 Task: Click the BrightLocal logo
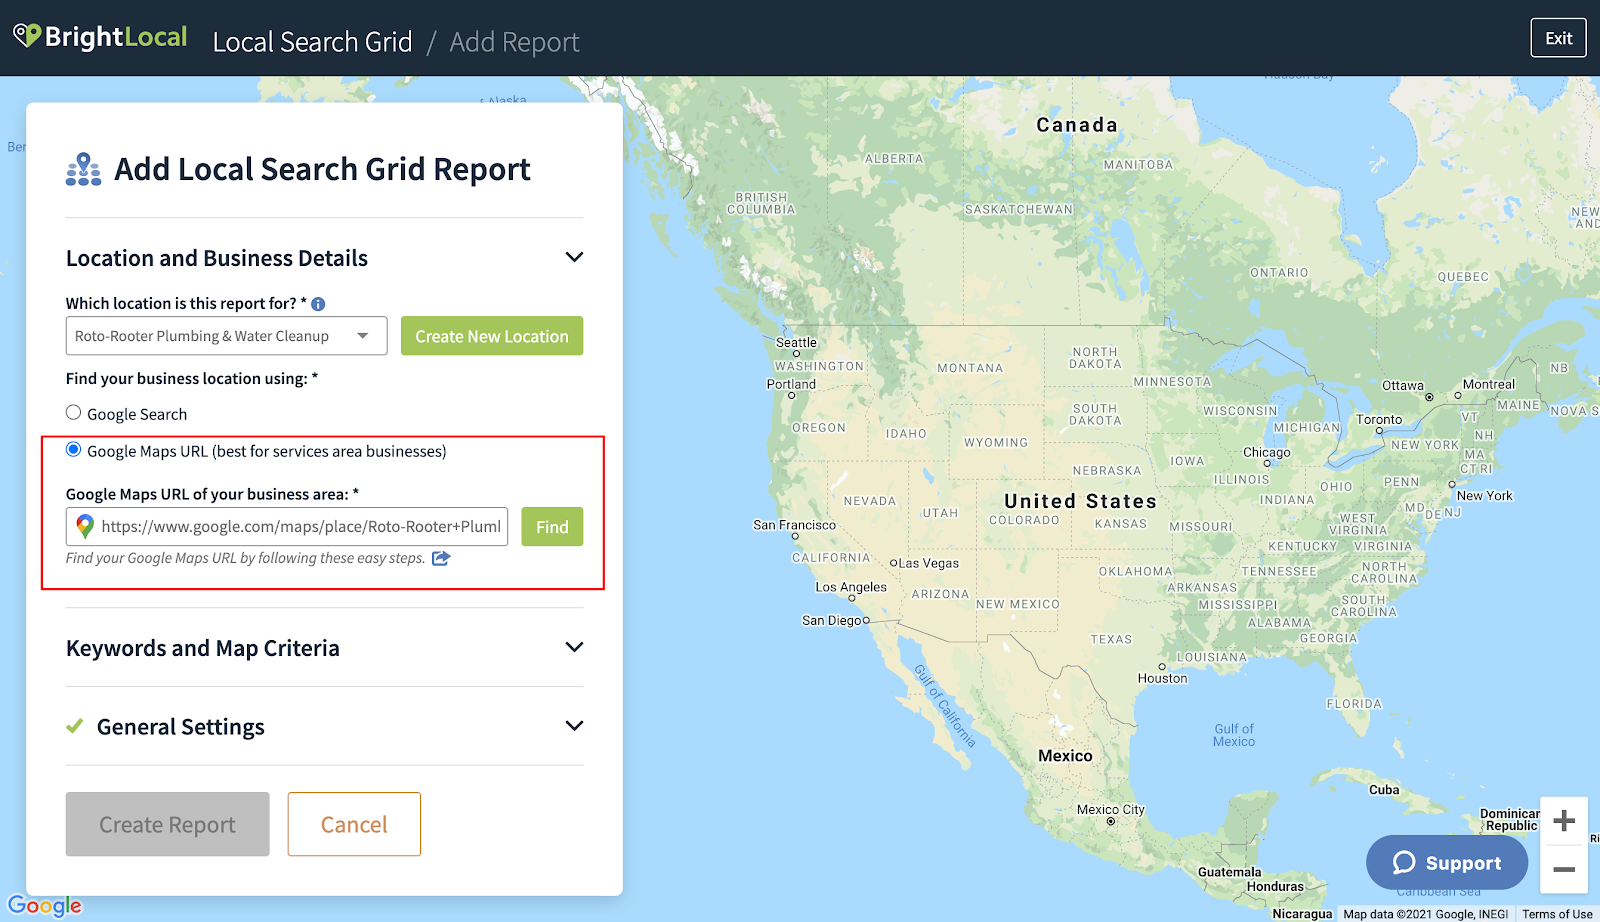[100, 37]
